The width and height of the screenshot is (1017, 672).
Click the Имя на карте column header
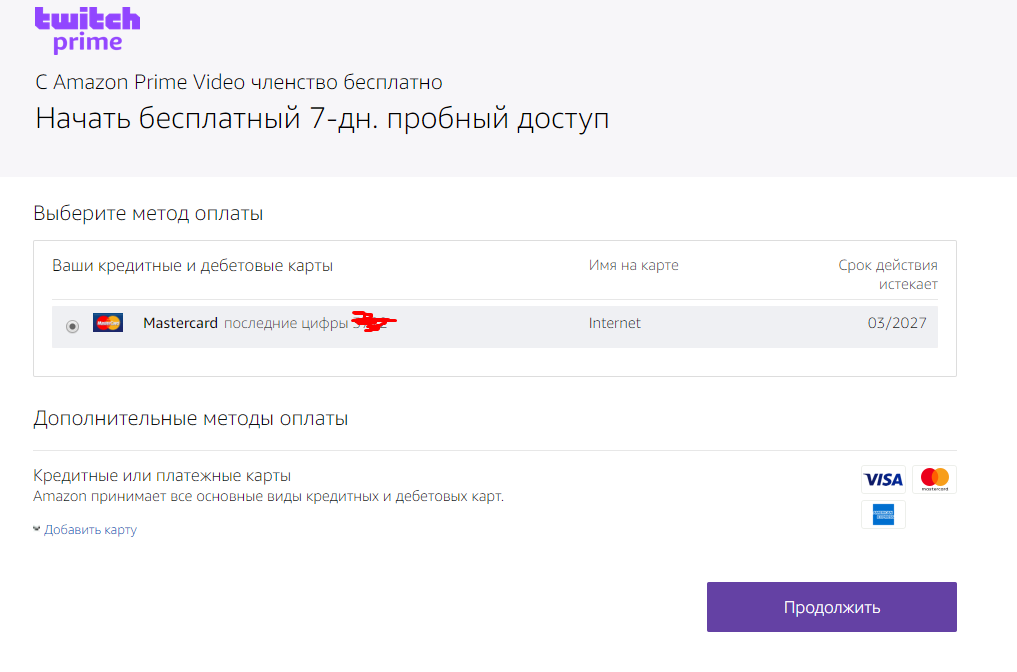click(634, 265)
